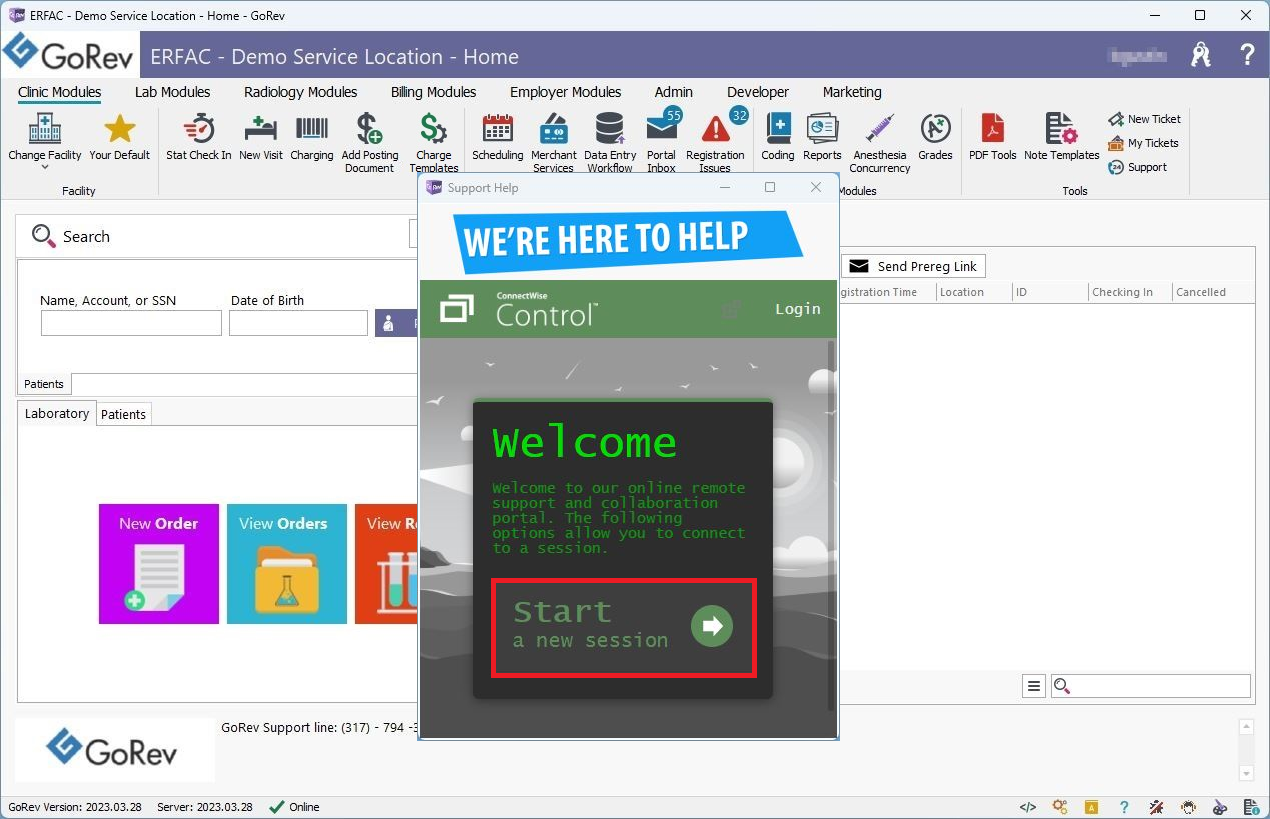This screenshot has width=1270, height=819.
Task: Open the Your Default star icon
Action: (119, 137)
